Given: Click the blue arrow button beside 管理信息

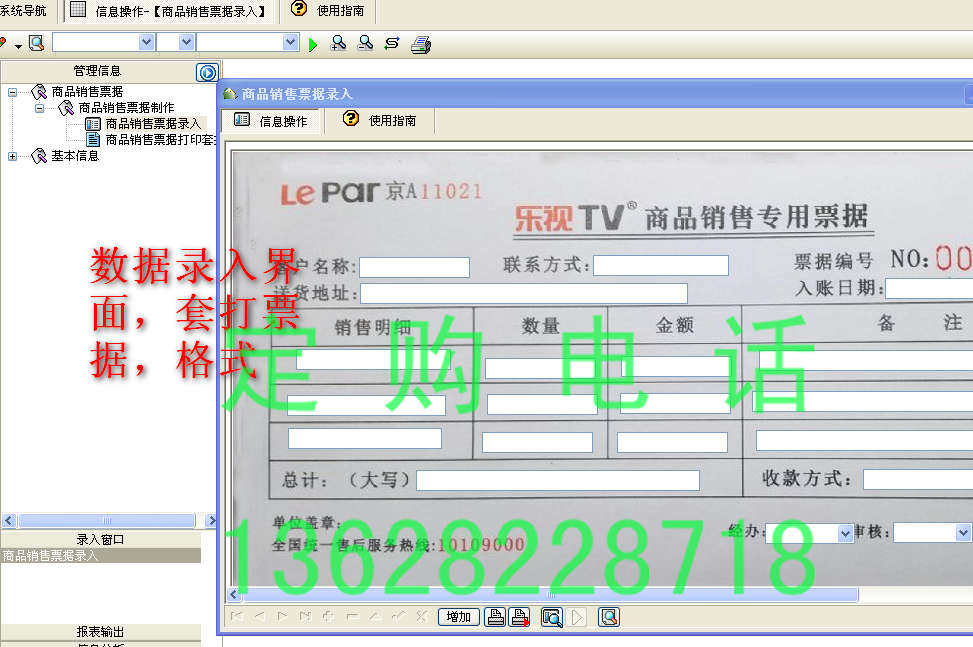Looking at the screenshot, I should pyautogui.click(x=207, y=73).
